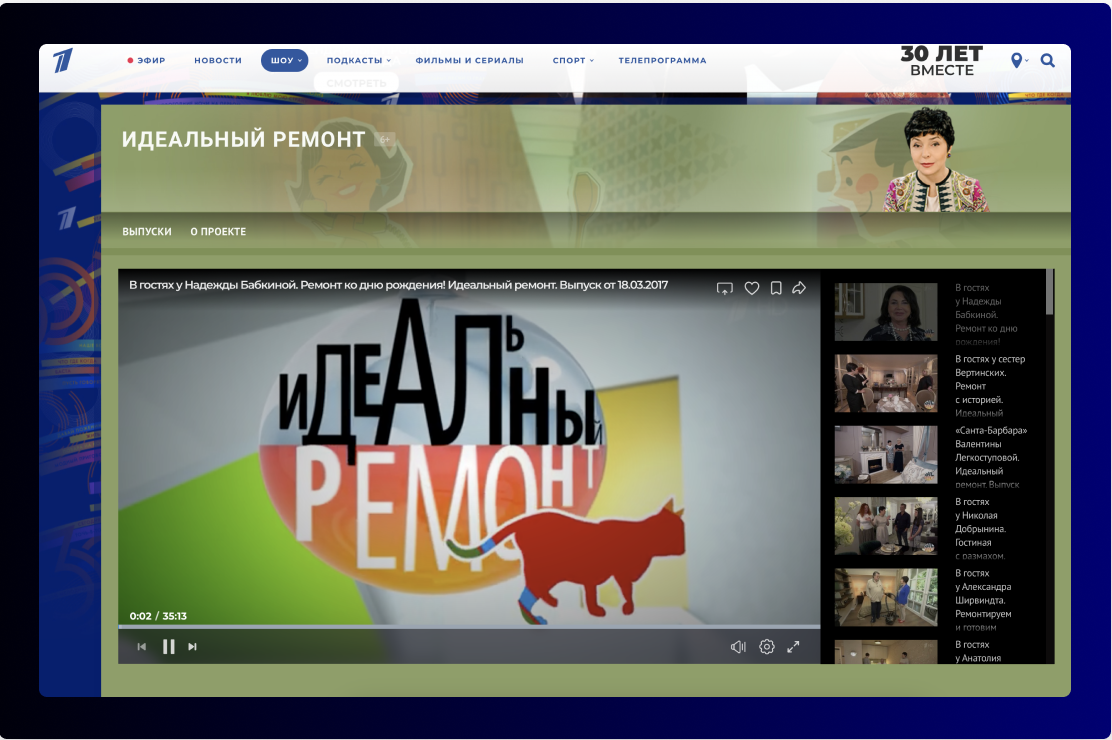
Task: Open the player settings gear
Action: pos(766,646)
